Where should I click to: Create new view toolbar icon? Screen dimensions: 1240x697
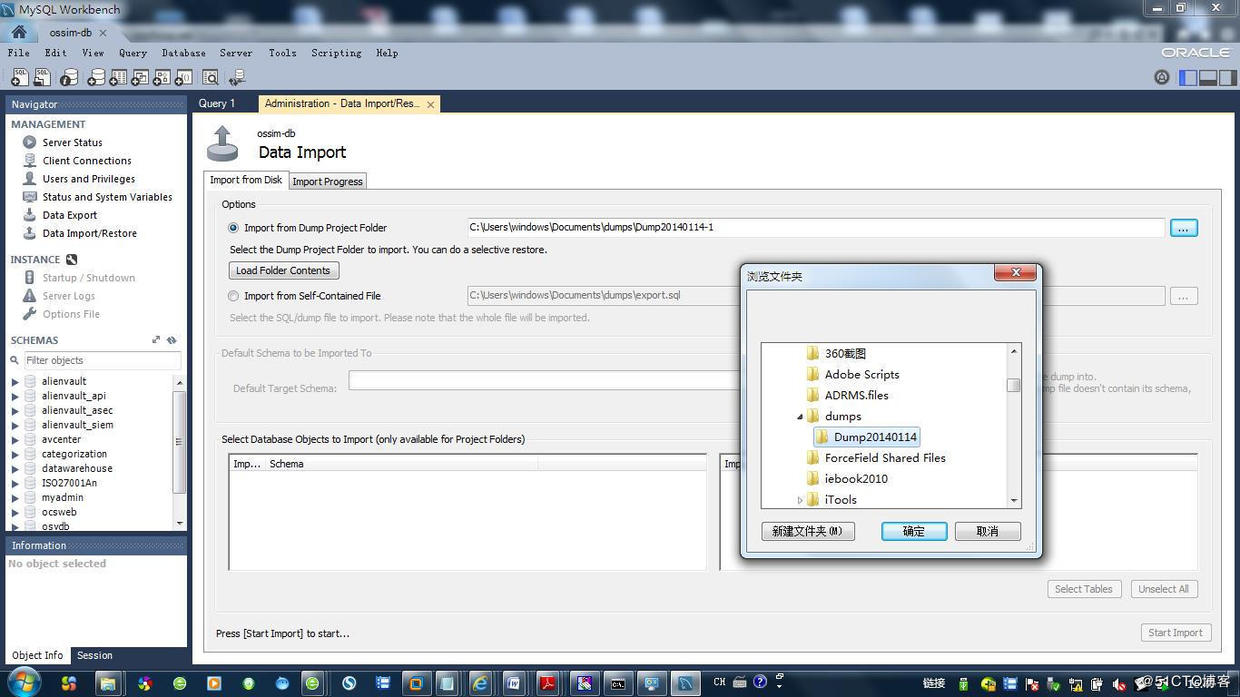tap(140, 77)
